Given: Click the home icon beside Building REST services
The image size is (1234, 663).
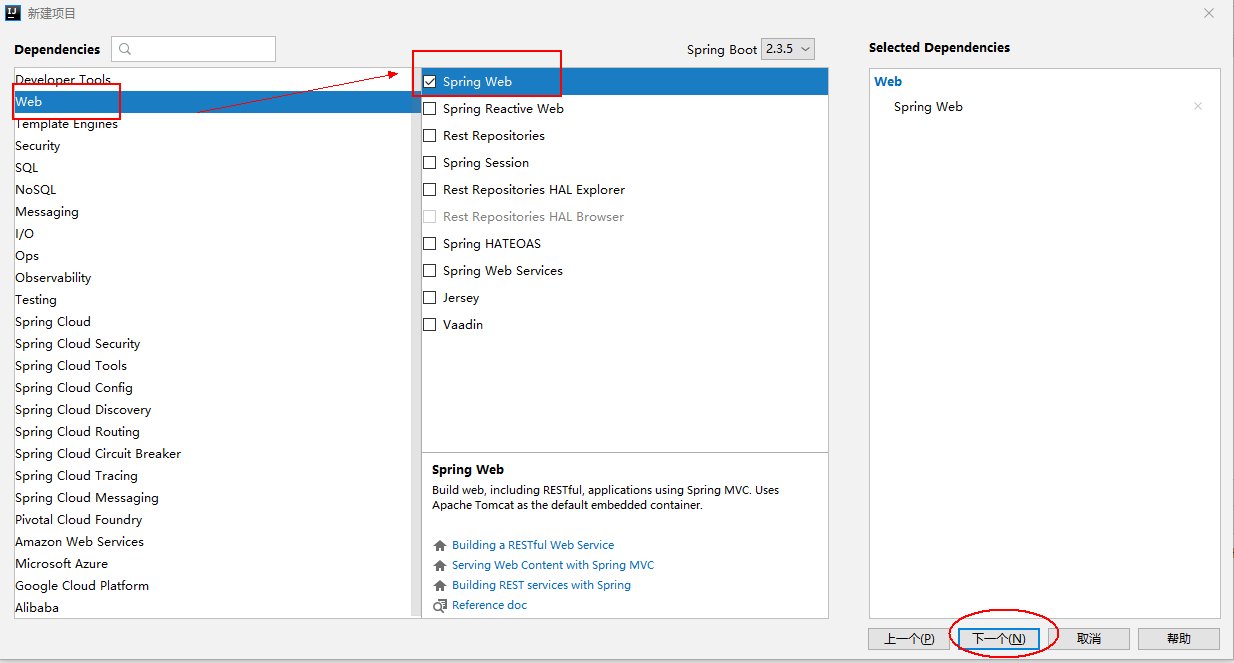Looking at the screenshot, I should pyautogui.click(x=439, y=586).
